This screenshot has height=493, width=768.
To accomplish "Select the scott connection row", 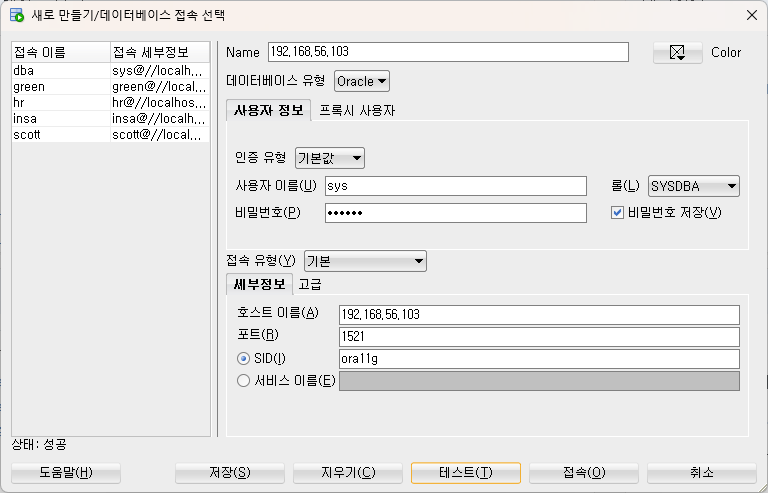I will coord(111,135).
